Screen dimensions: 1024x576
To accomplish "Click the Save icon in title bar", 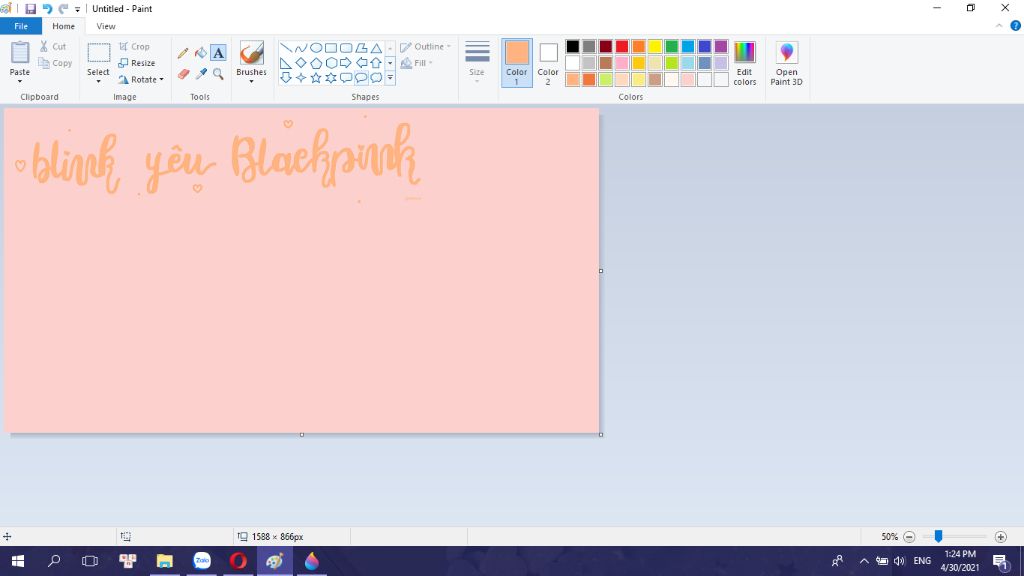I will (x=31, y=8).
